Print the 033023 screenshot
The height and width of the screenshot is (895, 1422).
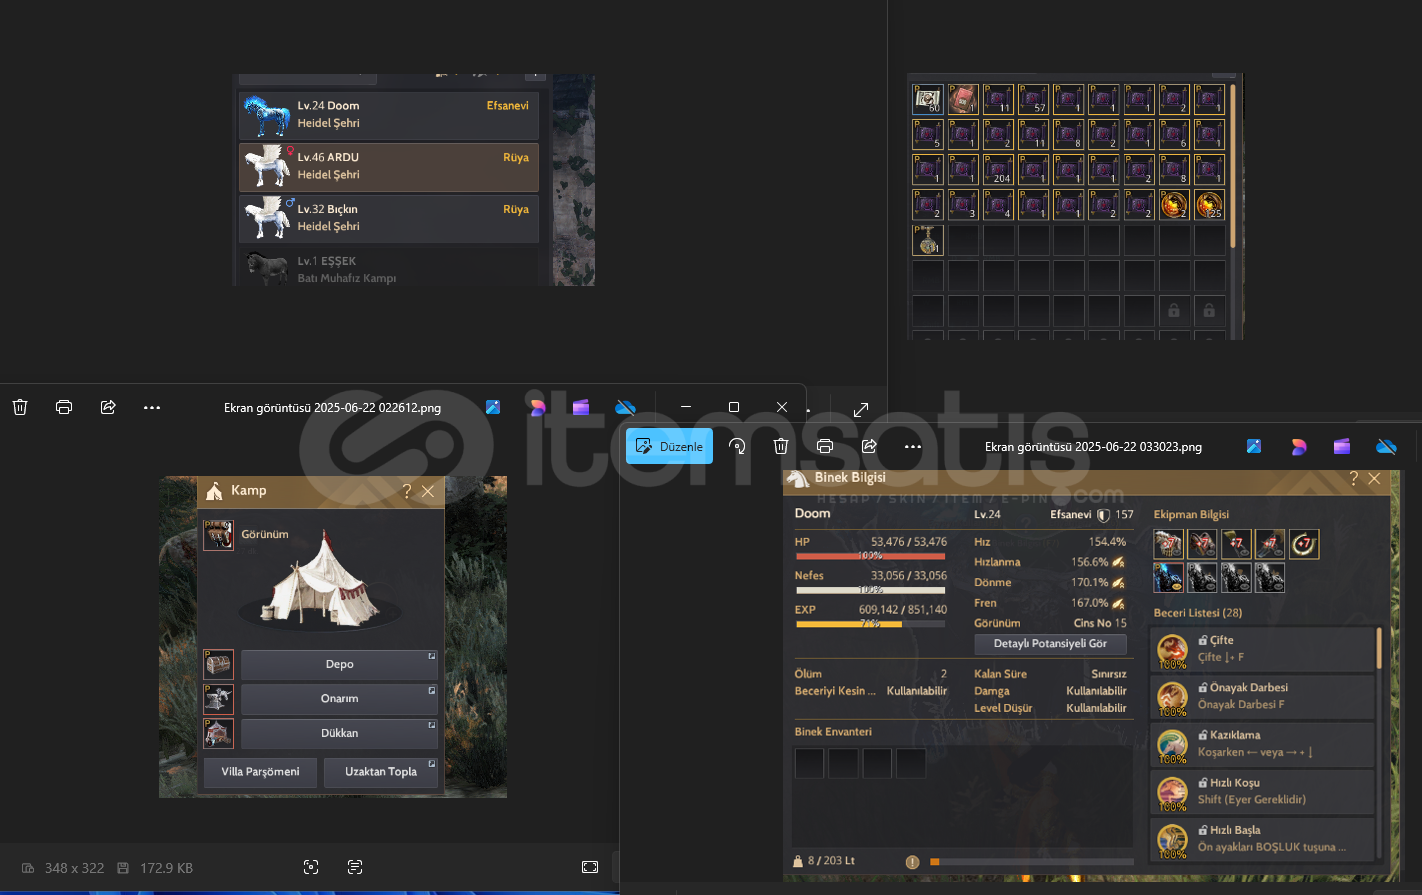tap(825, 446)
